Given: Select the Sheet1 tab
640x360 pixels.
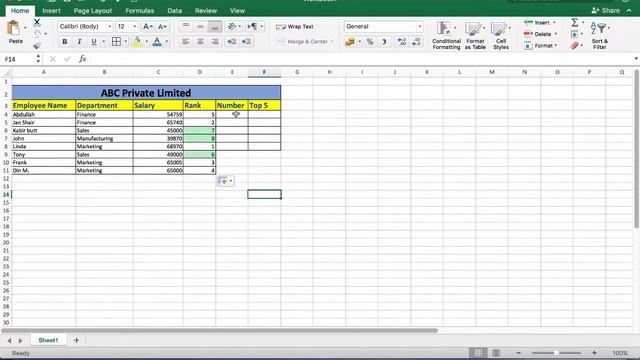Looking at the screenshot, I should [x=48, y=340].
